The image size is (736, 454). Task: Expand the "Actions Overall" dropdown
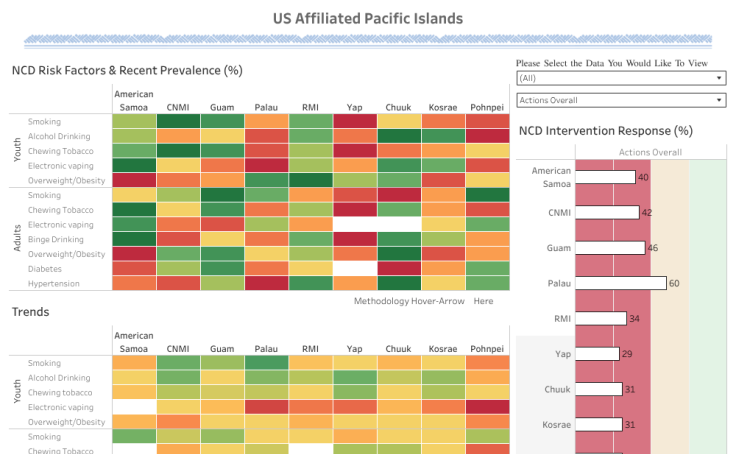(x=620, y=100)
